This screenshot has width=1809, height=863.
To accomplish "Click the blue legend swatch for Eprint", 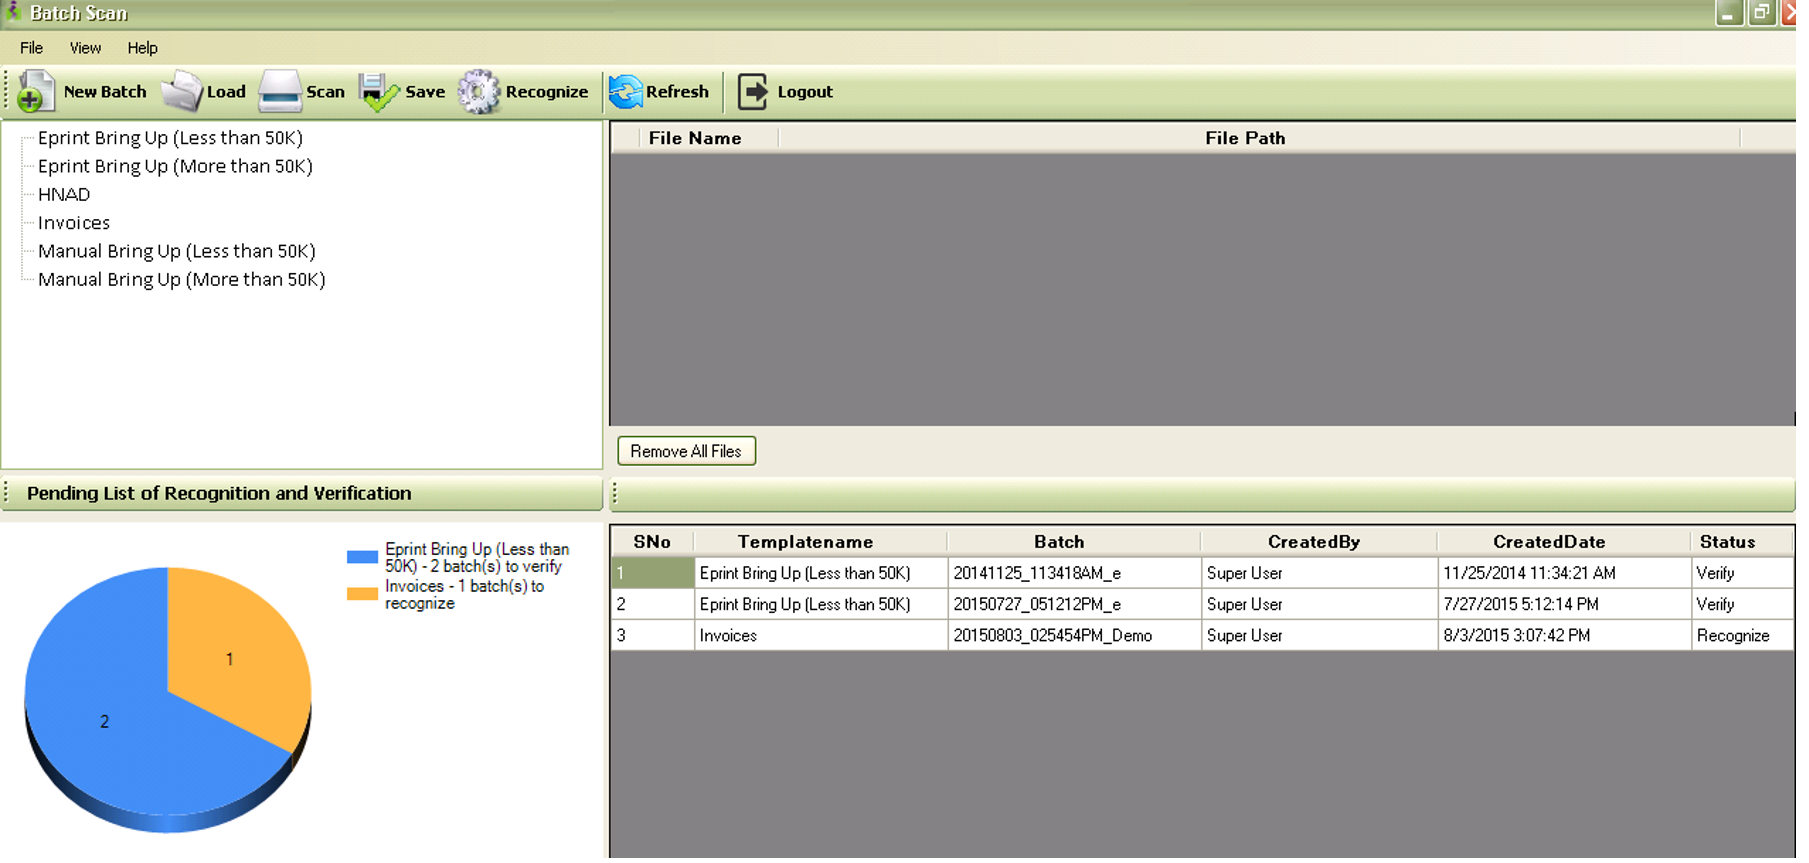I will pos(362,557).
